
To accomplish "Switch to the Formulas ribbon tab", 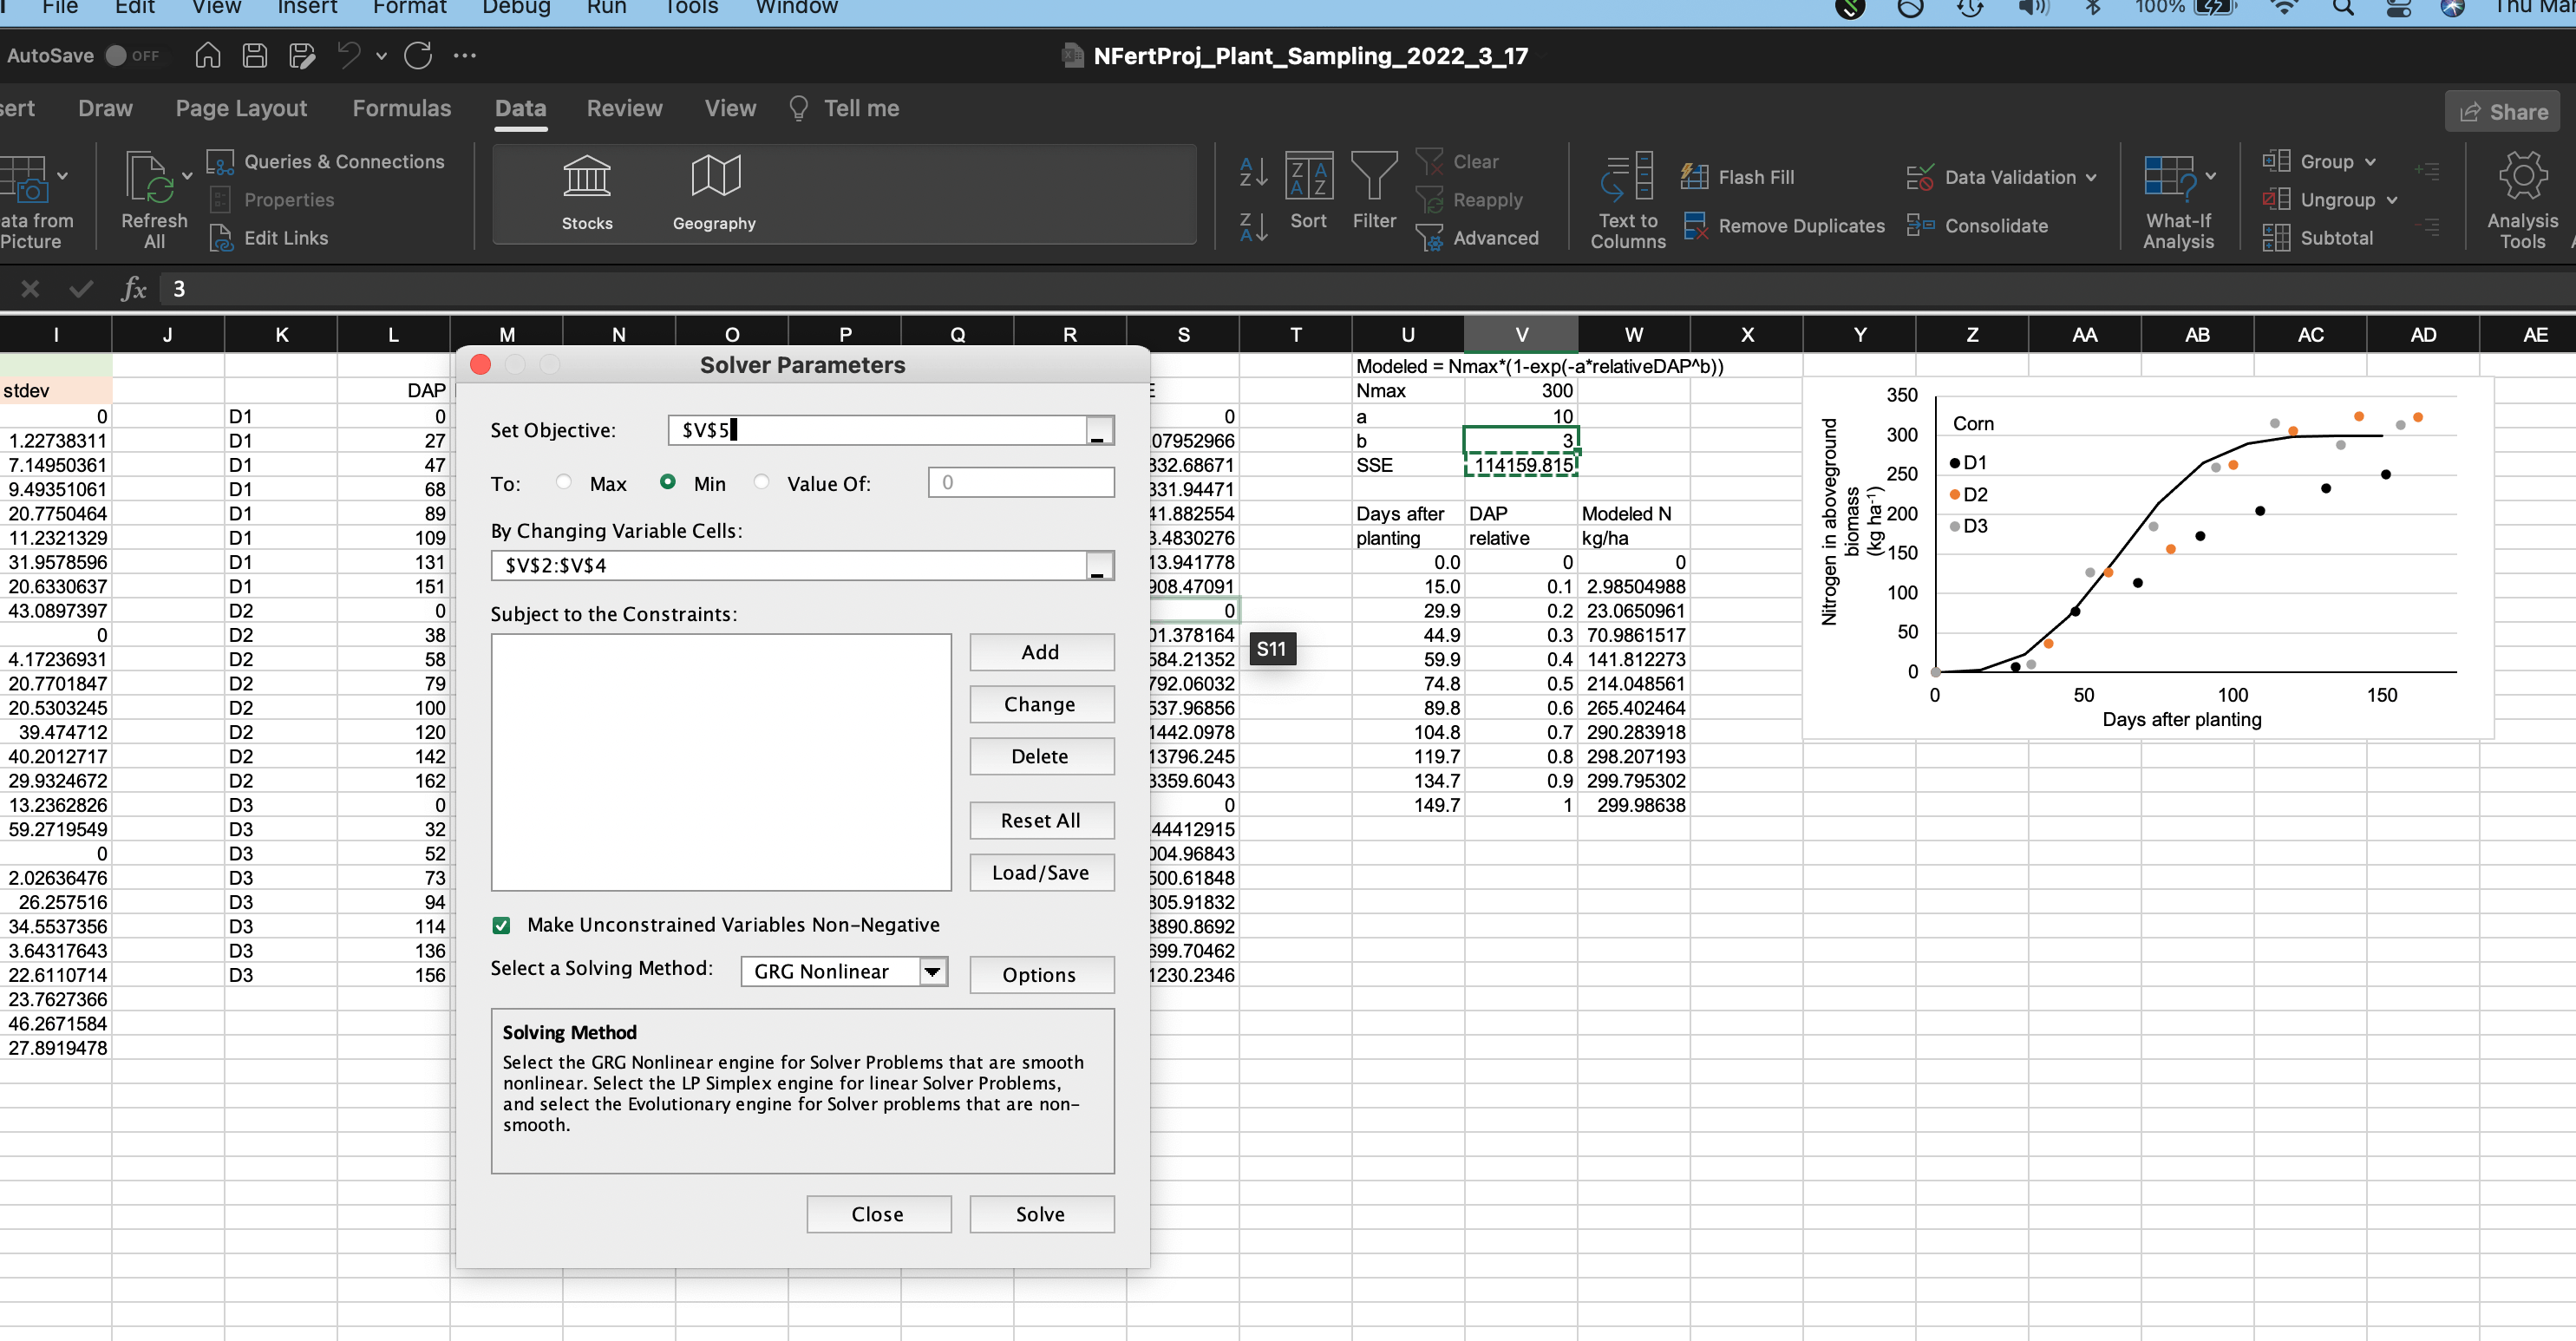I will (401, 108).
